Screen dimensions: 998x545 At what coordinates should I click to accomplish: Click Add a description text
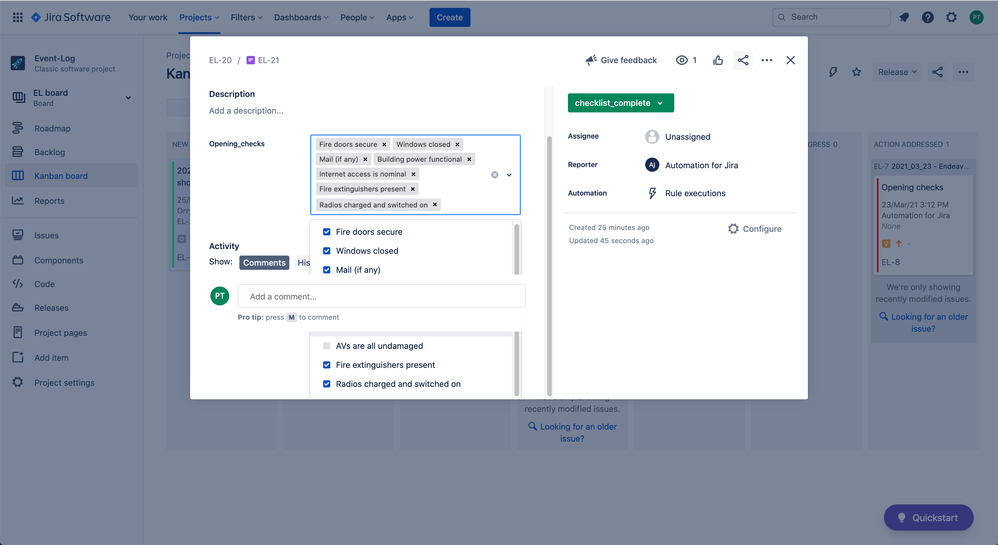246,111
